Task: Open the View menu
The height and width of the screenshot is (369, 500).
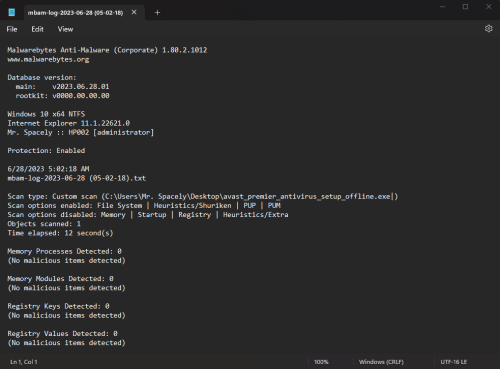Action: point(65,29)
